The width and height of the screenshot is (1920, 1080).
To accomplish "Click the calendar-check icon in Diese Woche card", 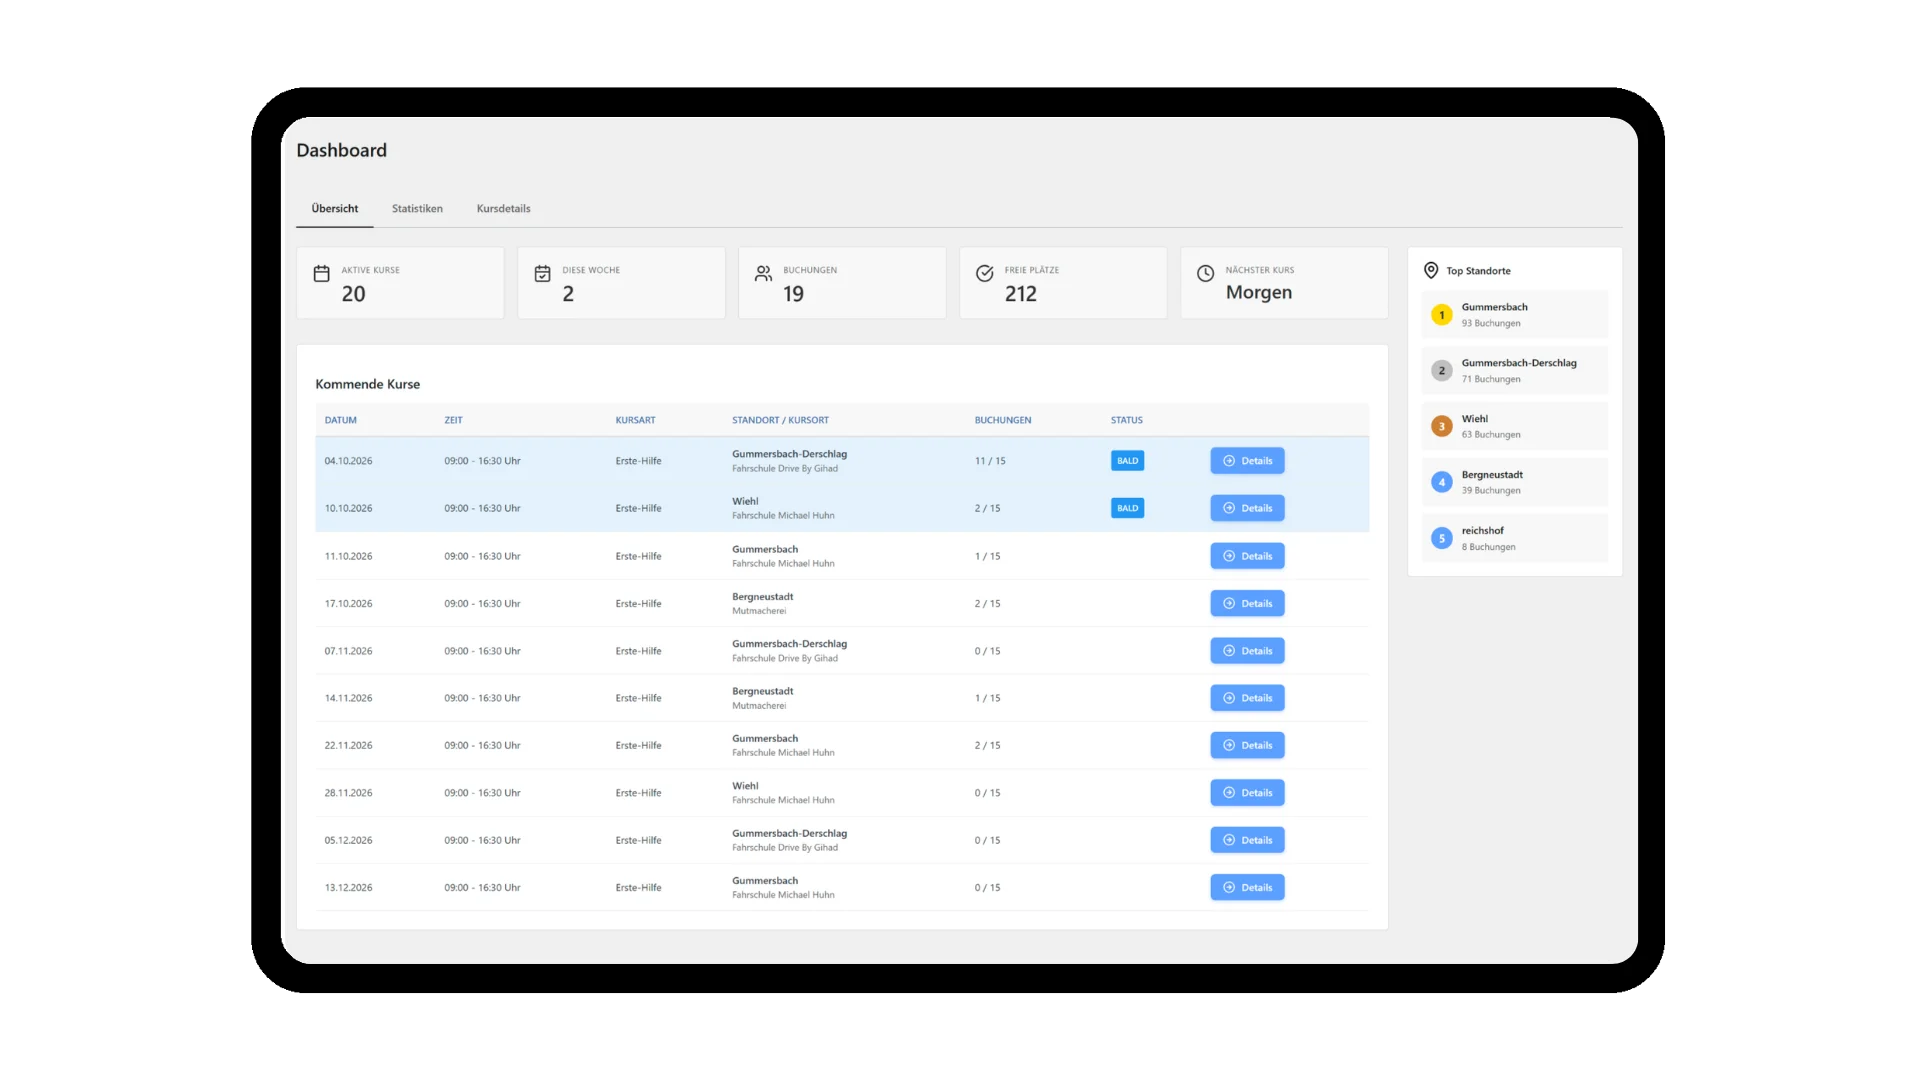I will [x=542, y=273].
